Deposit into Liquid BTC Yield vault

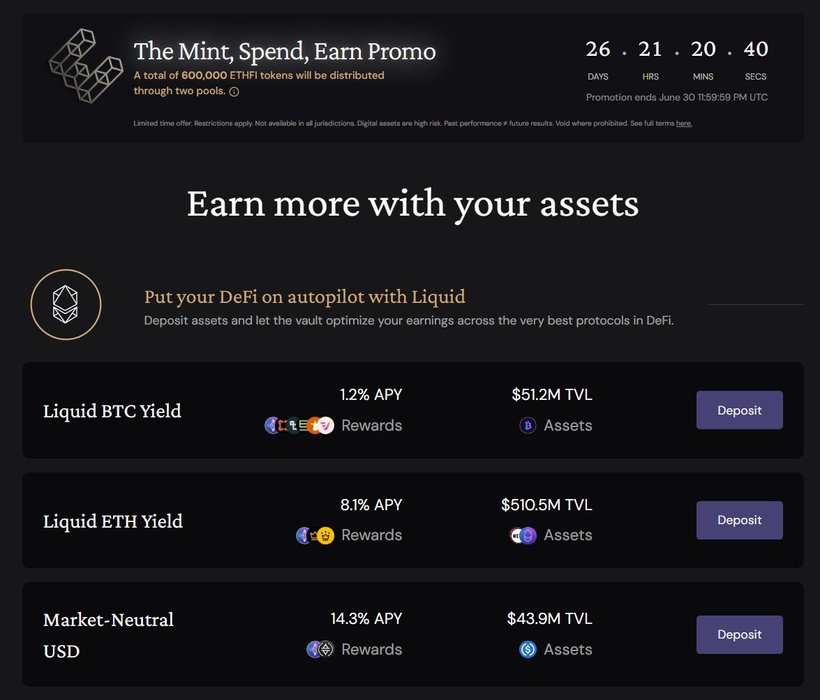tap(739, 410)
